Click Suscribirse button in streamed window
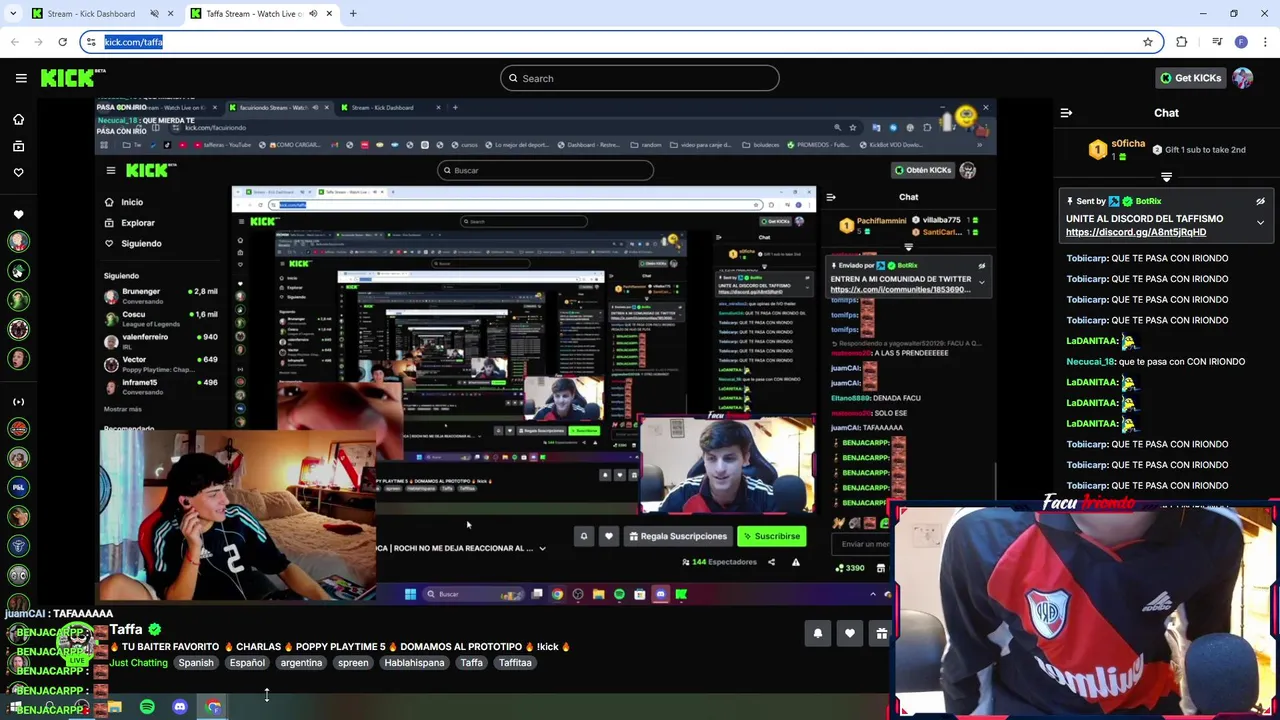Image resolution: width=1280 pixels, height=720 pixels. (x=772, y=536)
